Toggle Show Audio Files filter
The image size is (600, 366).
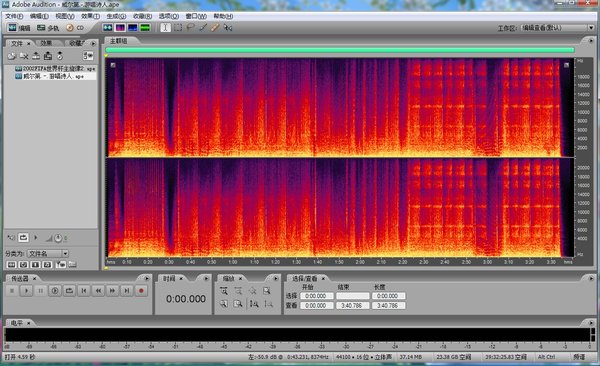click(x=11, y=265)
